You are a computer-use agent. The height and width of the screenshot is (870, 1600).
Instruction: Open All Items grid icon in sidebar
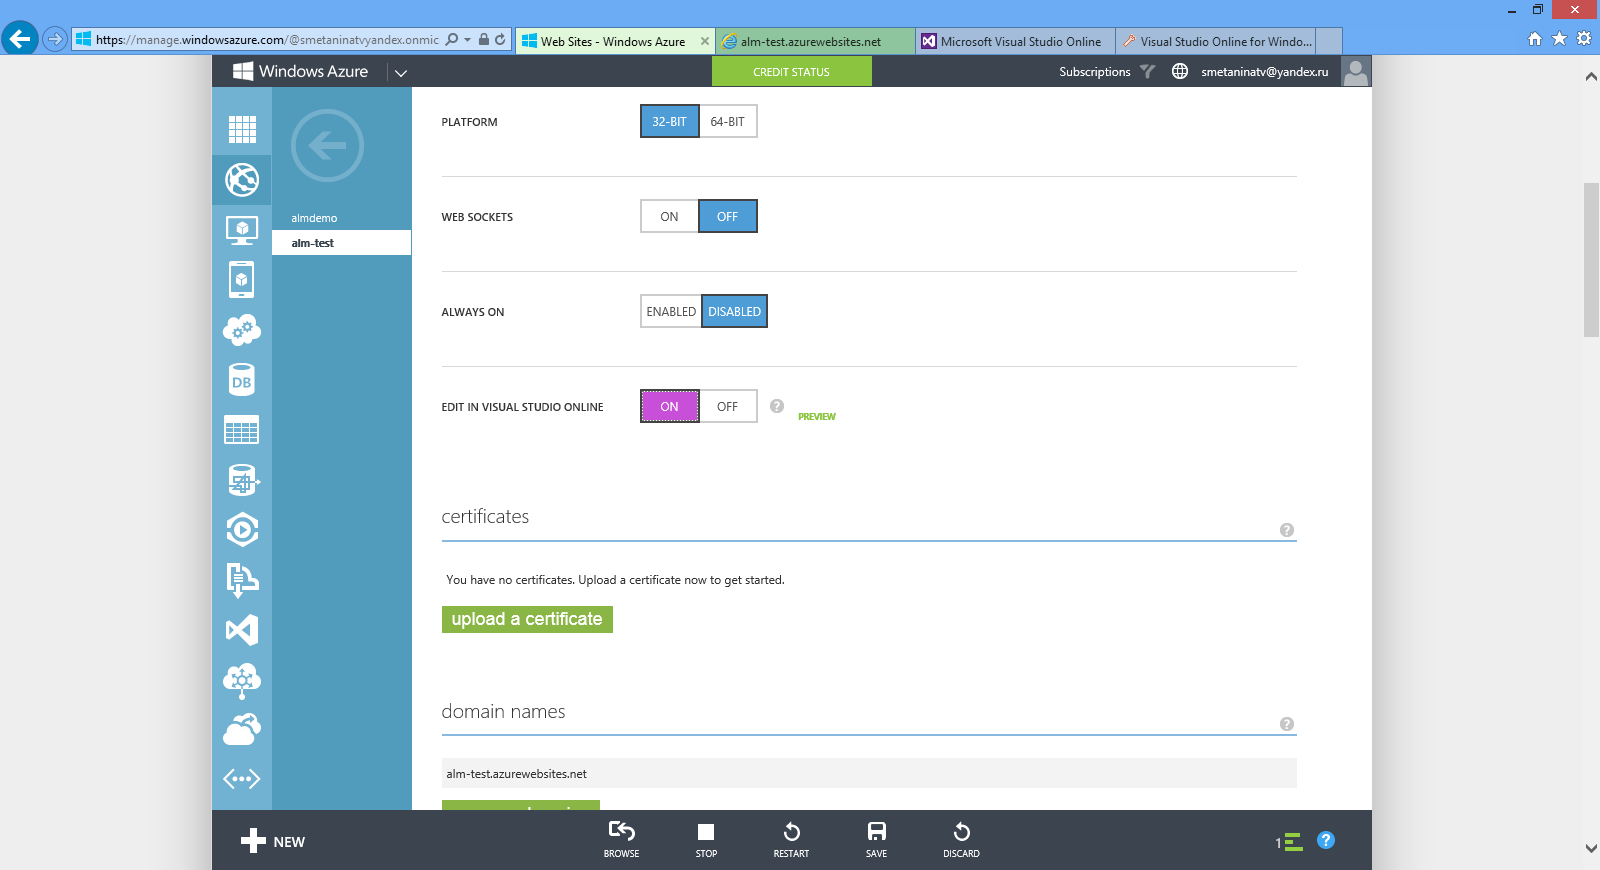click(242, 129)
